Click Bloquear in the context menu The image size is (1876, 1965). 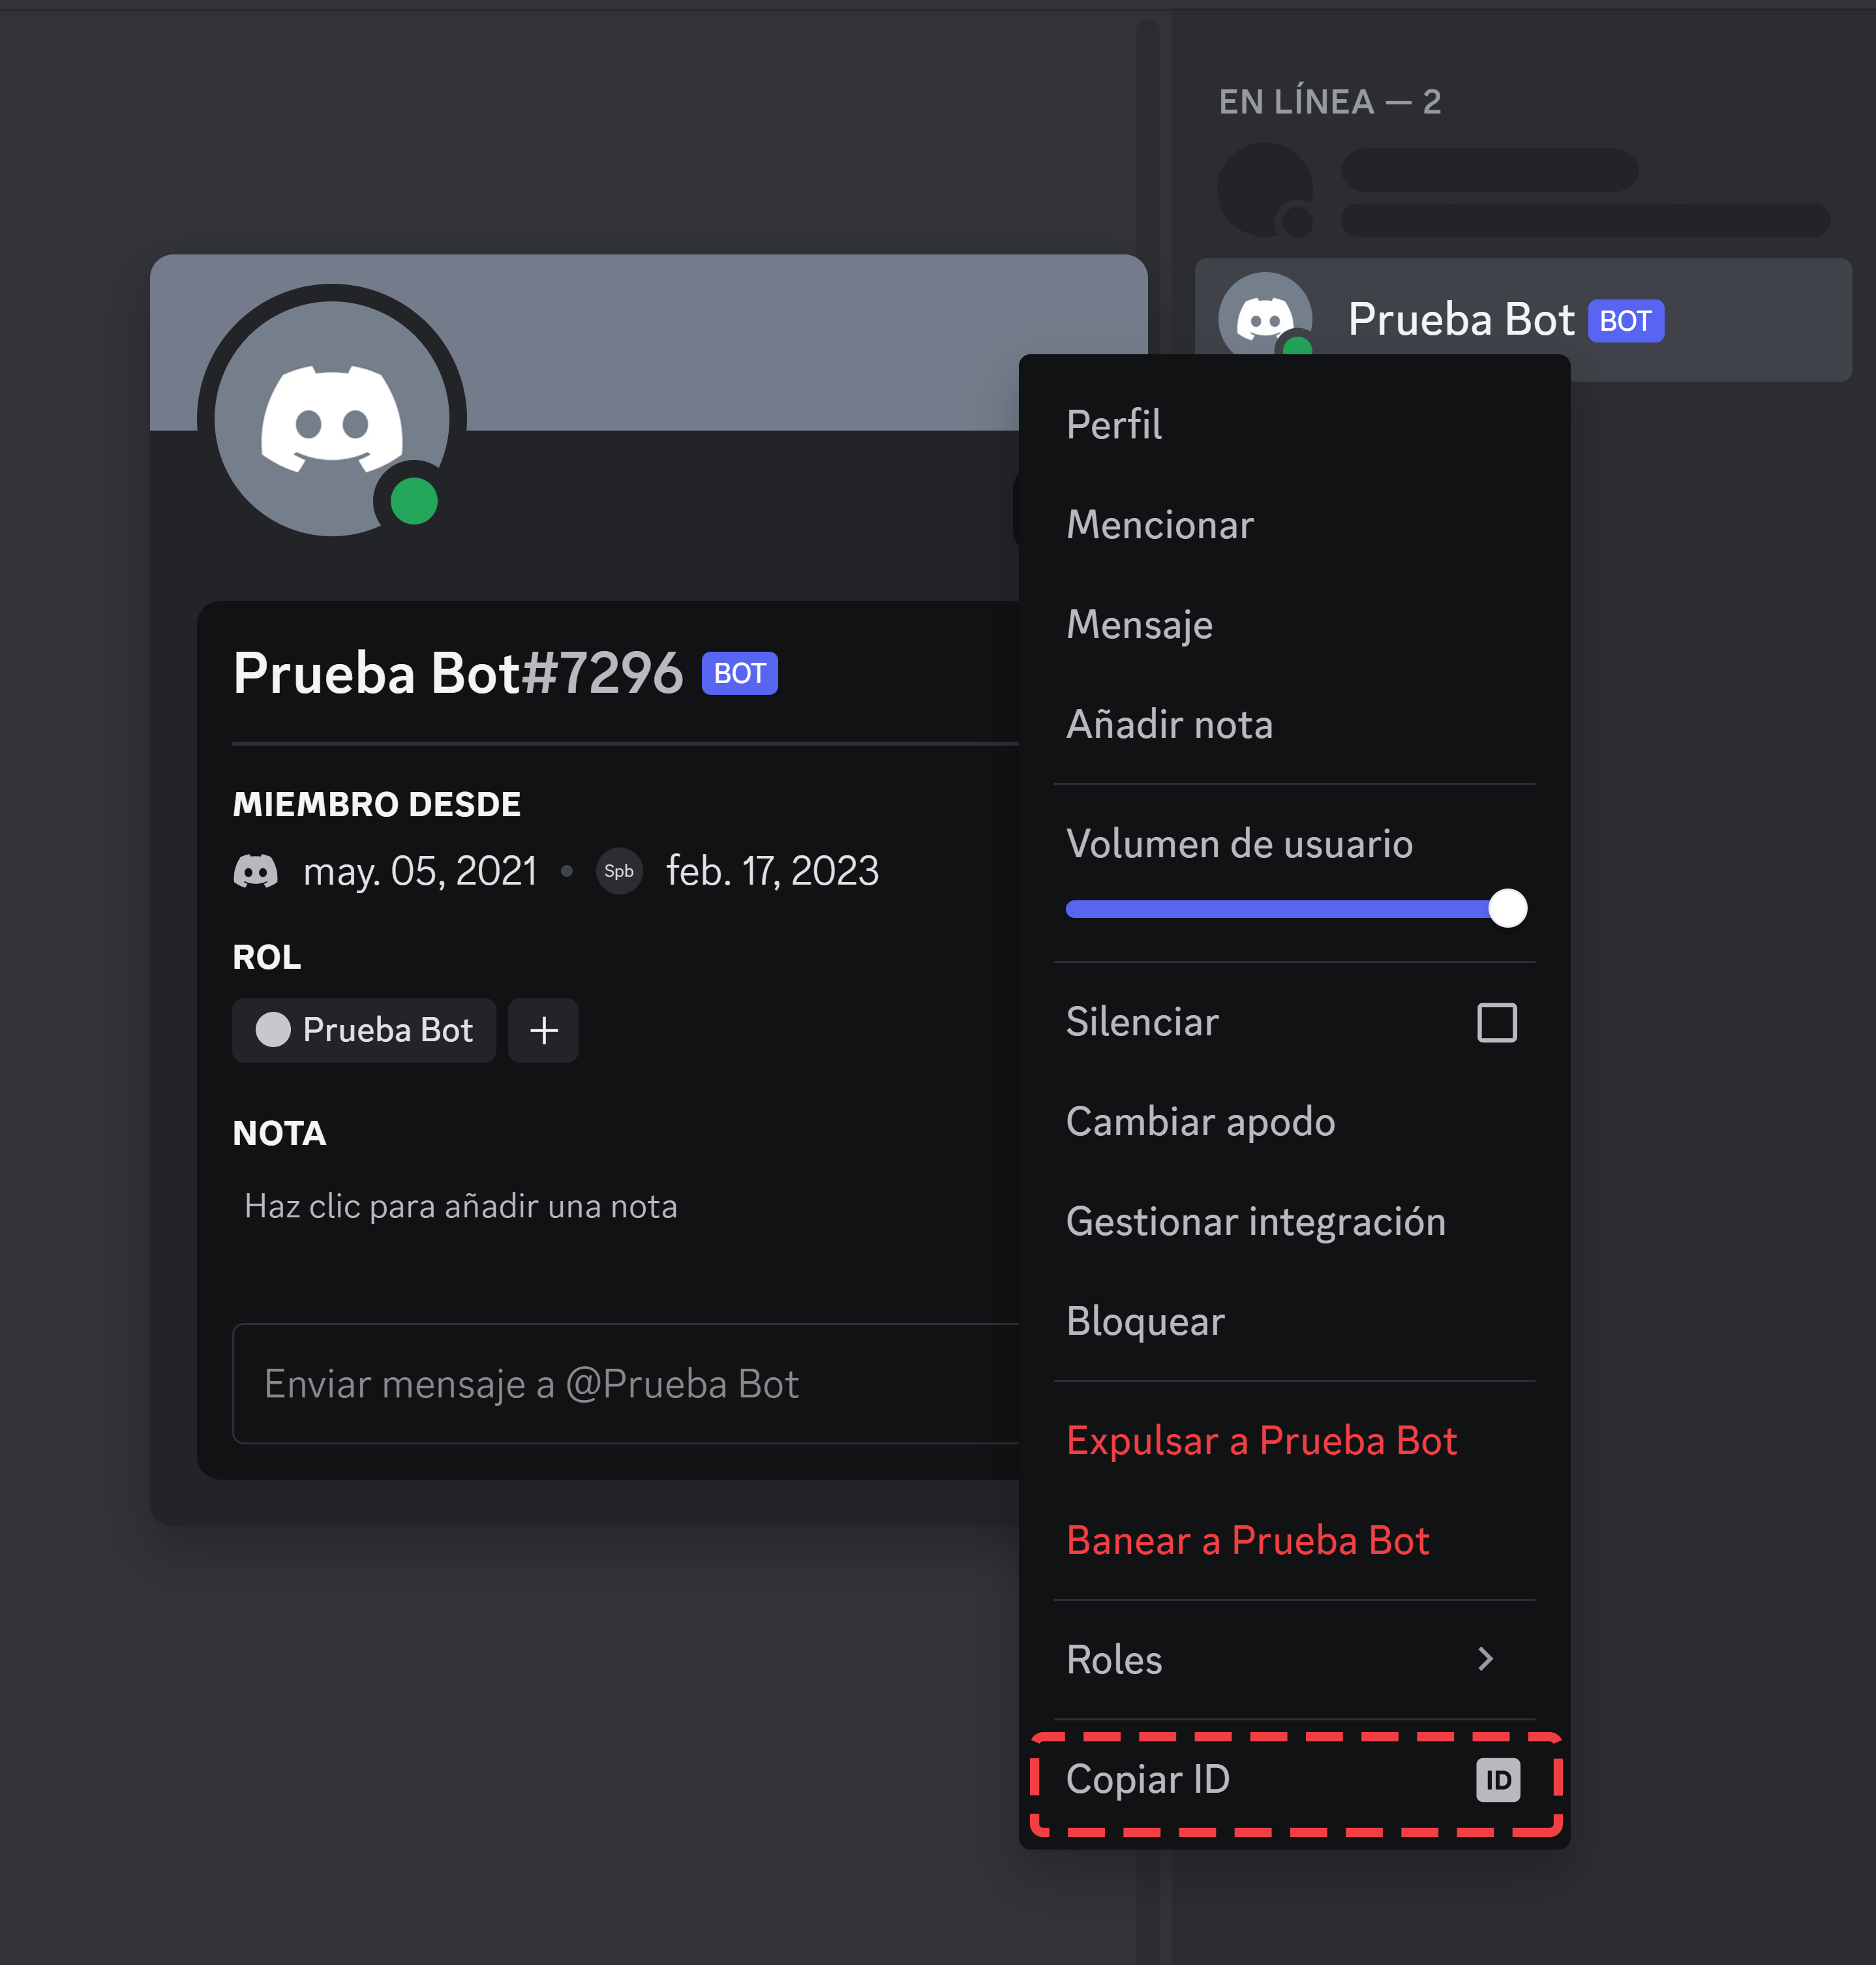coord(1294,1321)
